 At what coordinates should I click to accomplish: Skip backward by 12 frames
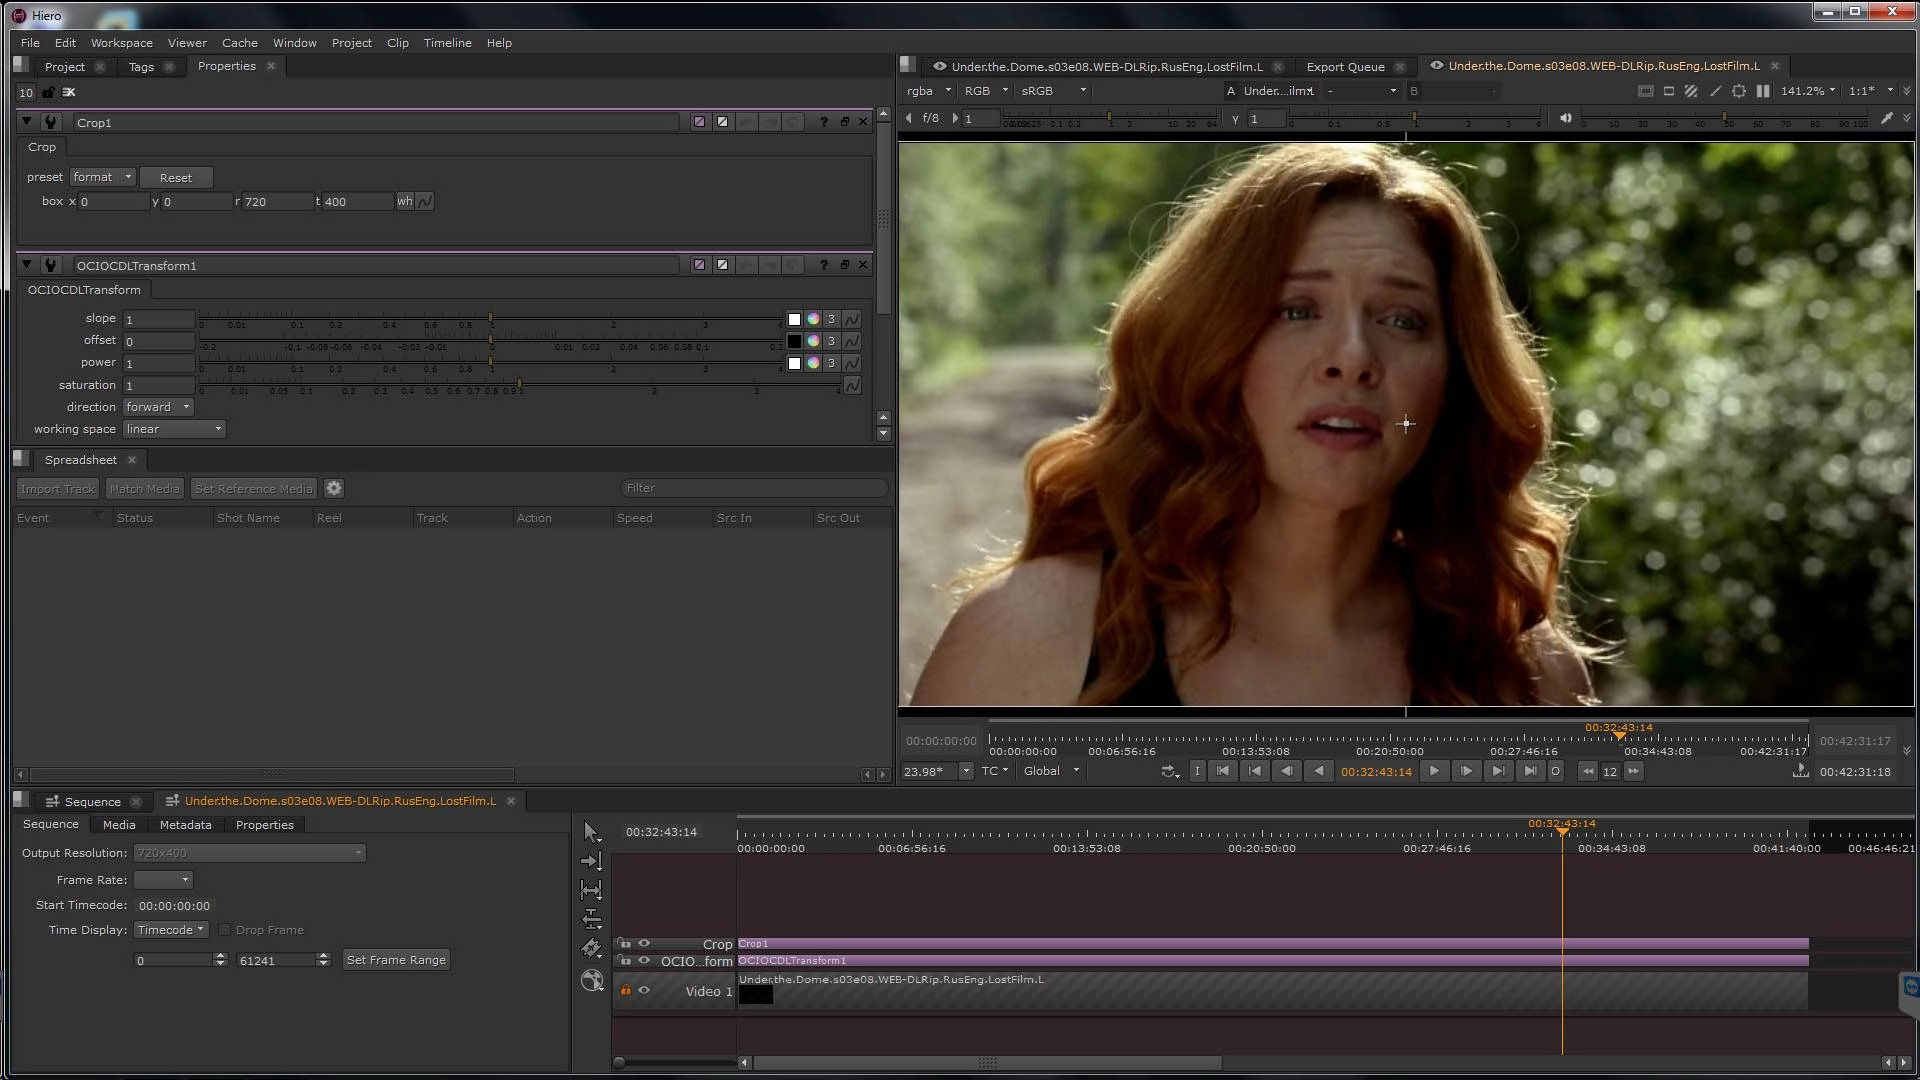1588,771
